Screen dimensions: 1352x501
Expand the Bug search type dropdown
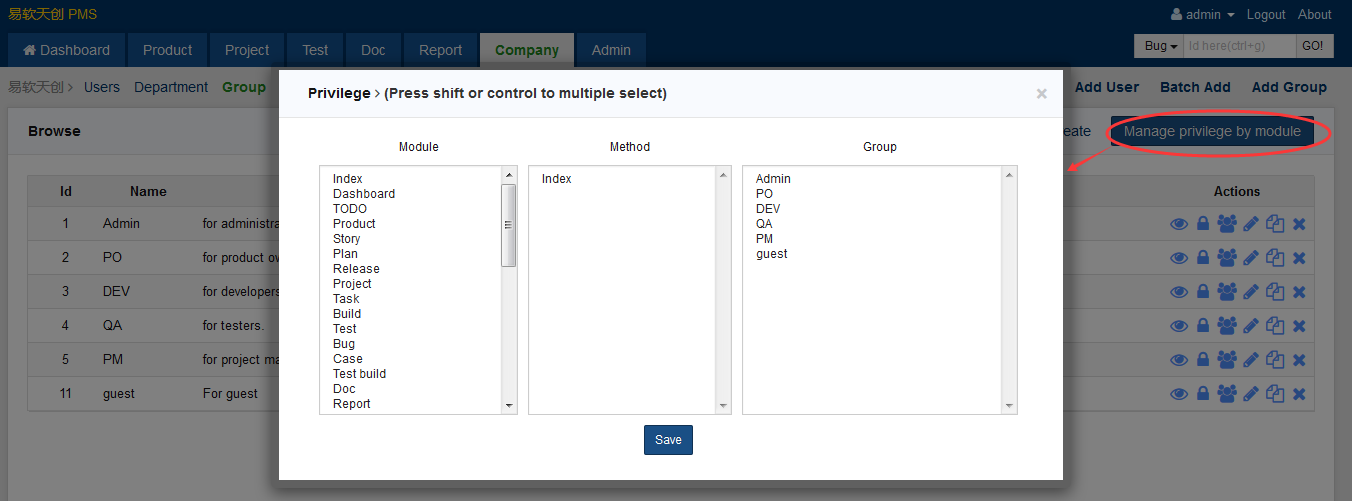tap(1160, 46)
